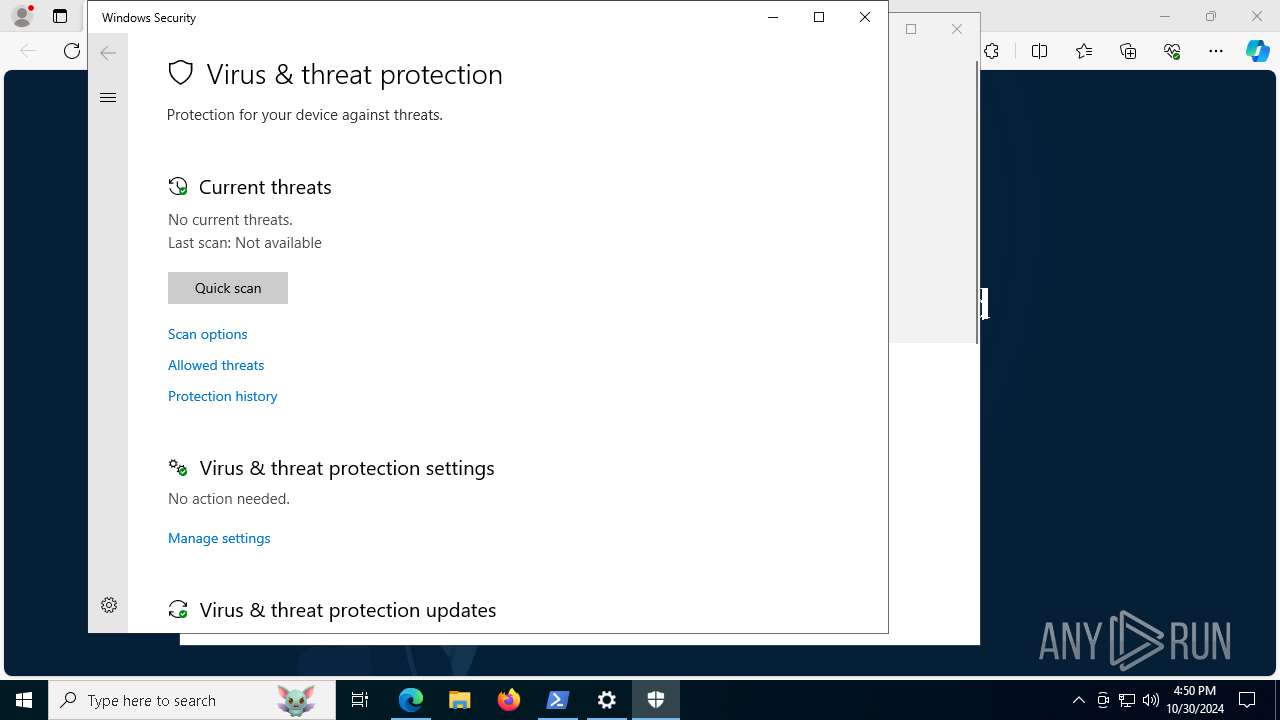Click the Virus & threat protection updates heading

tap(348, 610)
